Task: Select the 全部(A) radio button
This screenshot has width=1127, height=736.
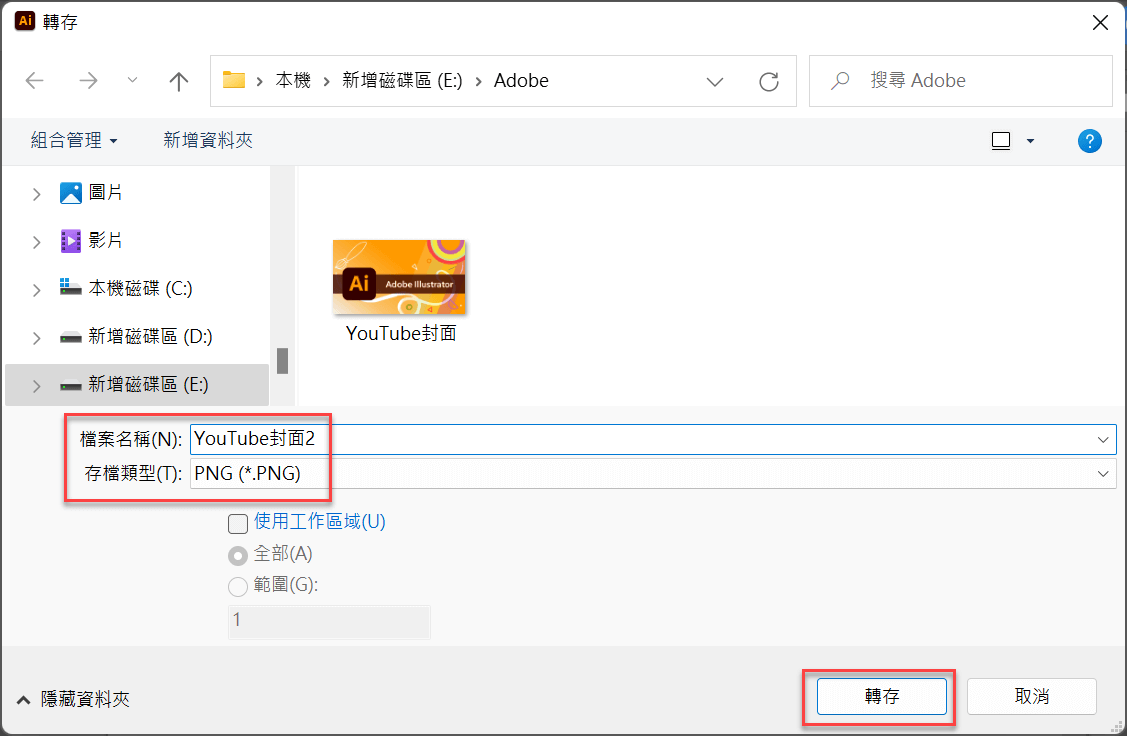Action: click(238, 556)
